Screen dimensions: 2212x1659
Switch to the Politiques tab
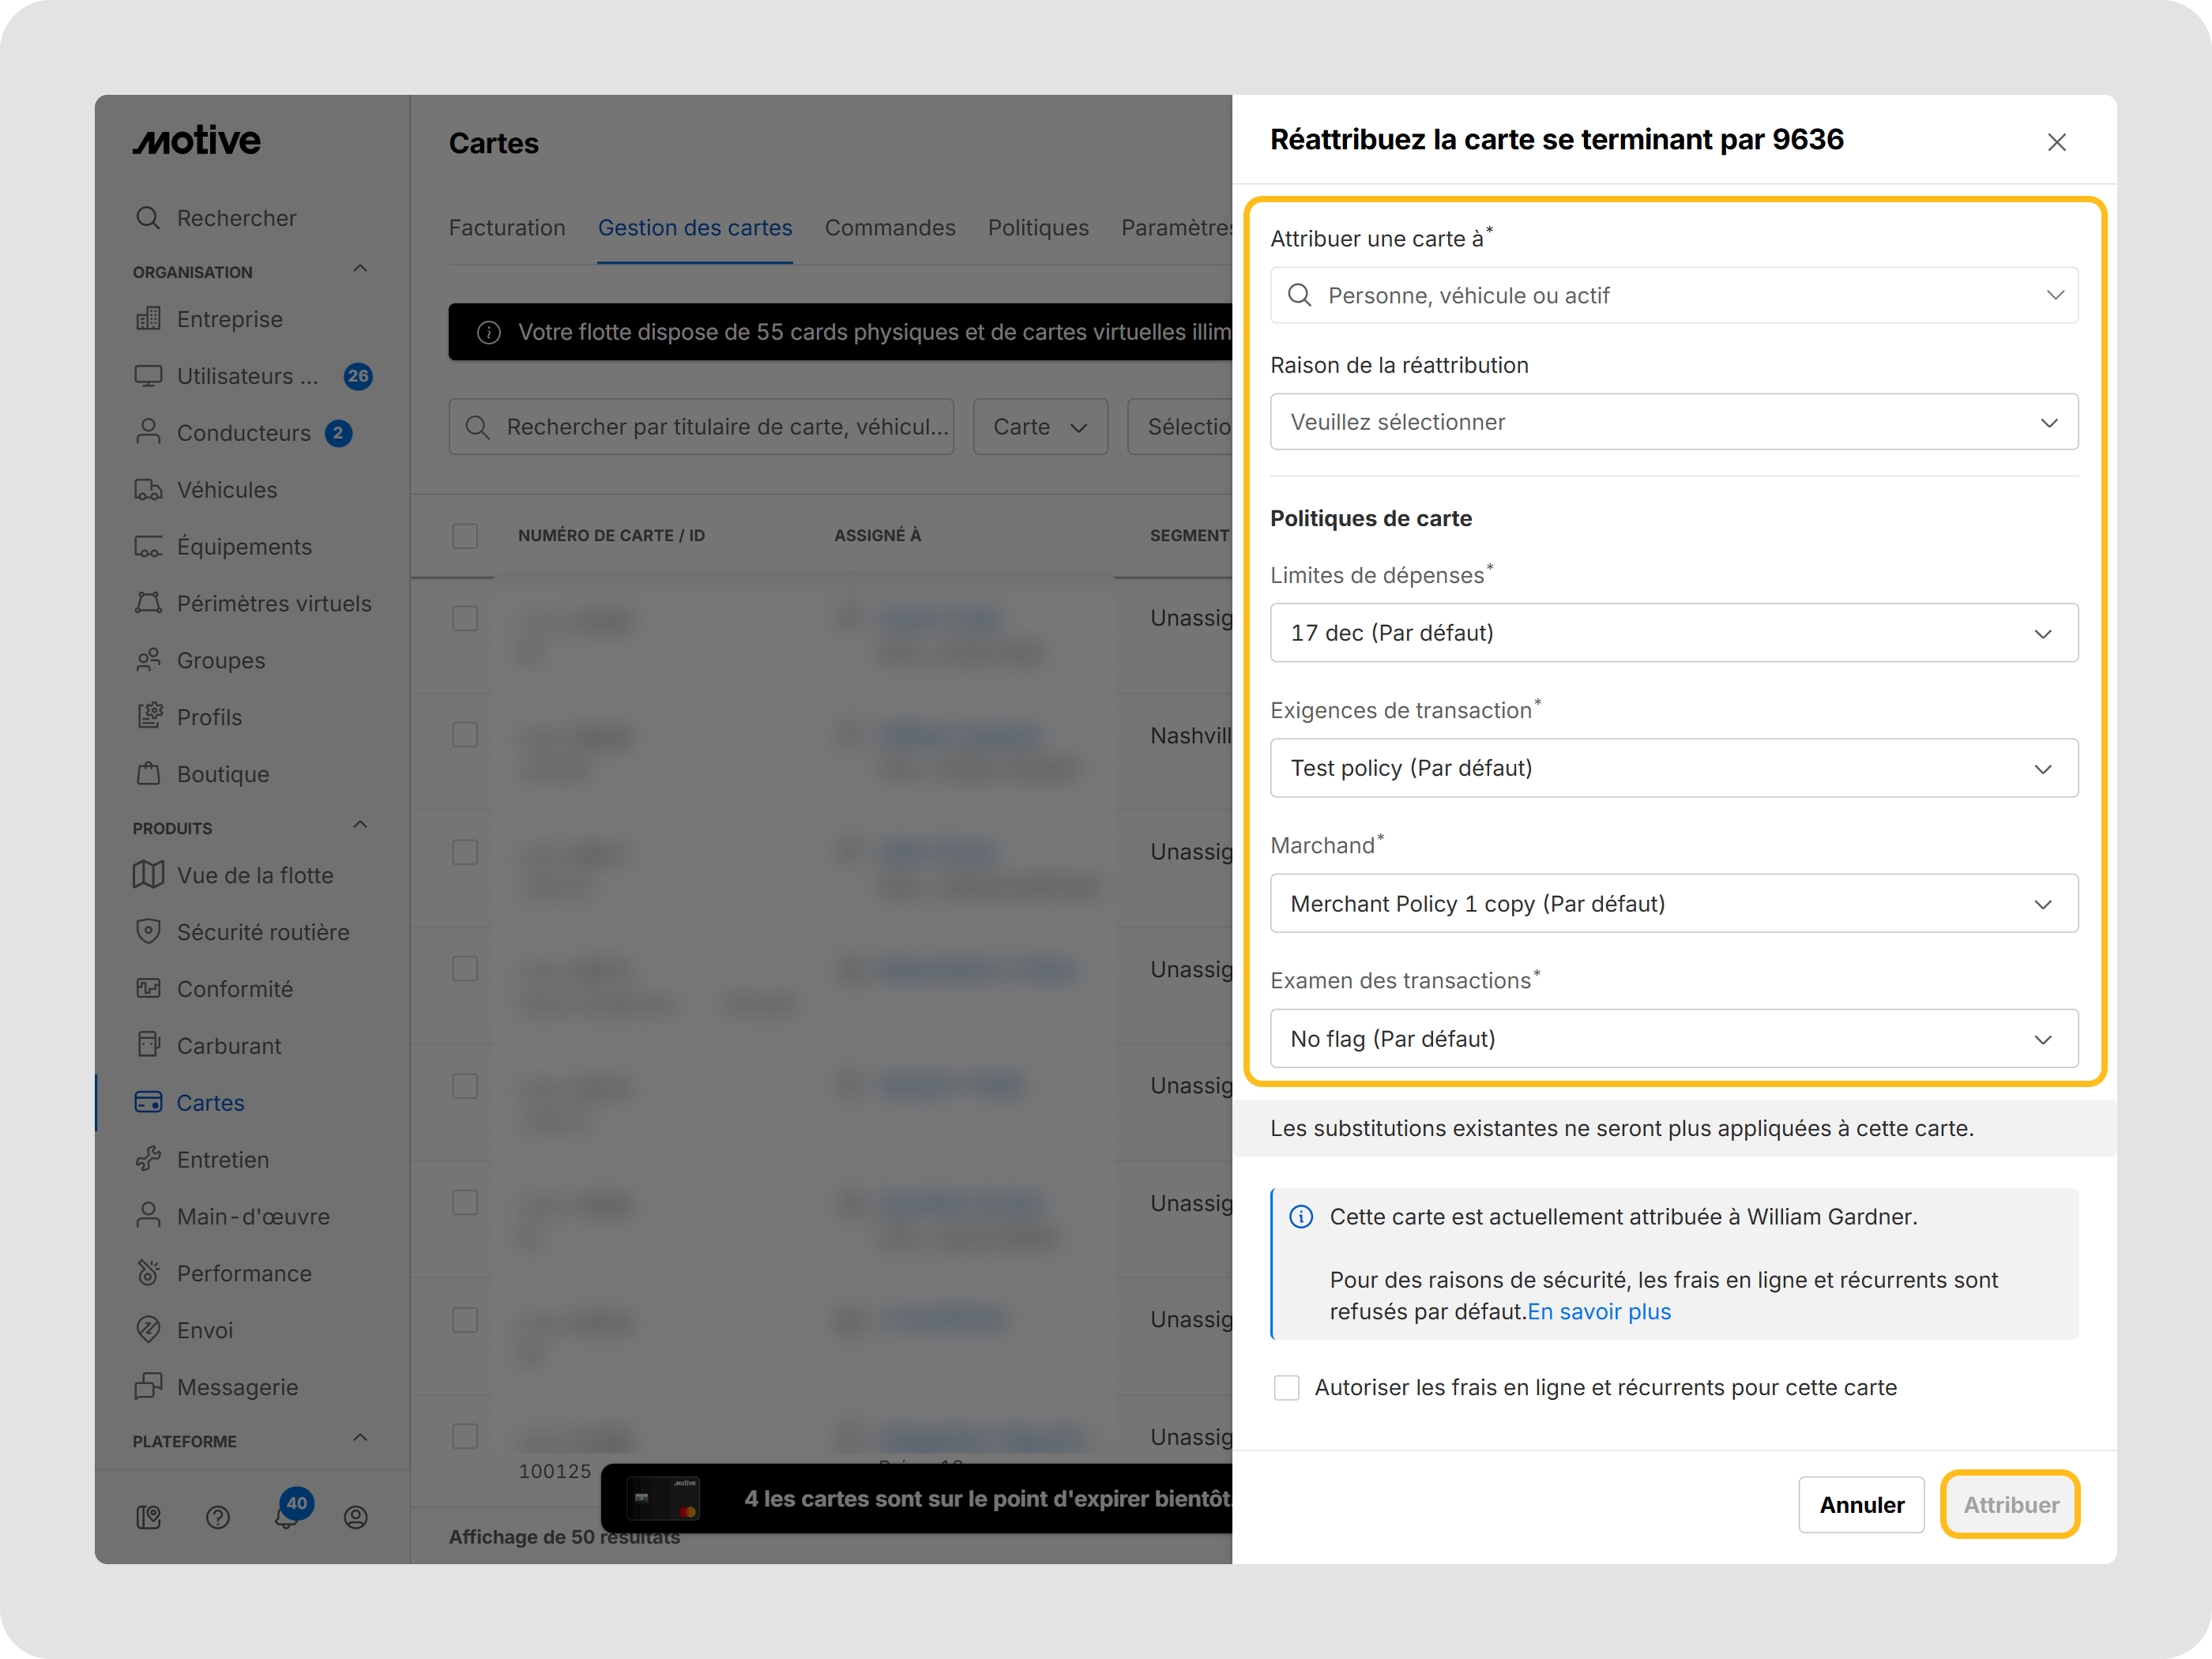[1038, 228]
